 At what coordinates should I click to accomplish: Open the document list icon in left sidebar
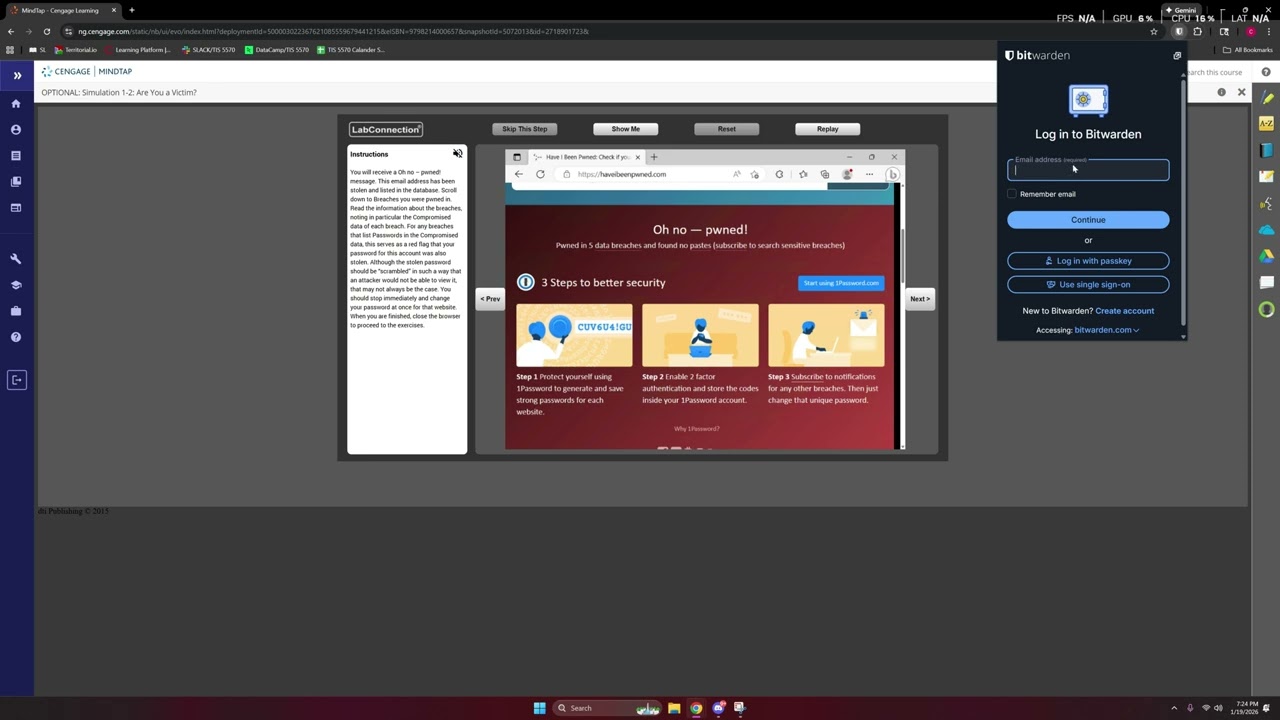pos(16,156)
